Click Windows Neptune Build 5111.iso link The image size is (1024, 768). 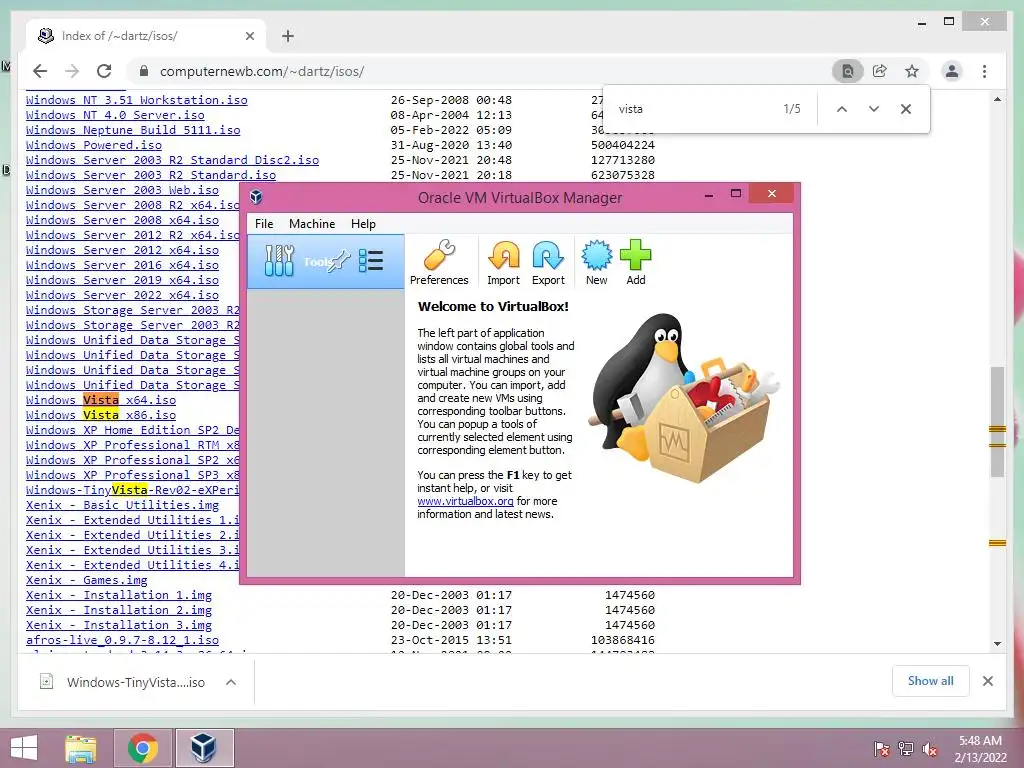click(x=133, y=130)
